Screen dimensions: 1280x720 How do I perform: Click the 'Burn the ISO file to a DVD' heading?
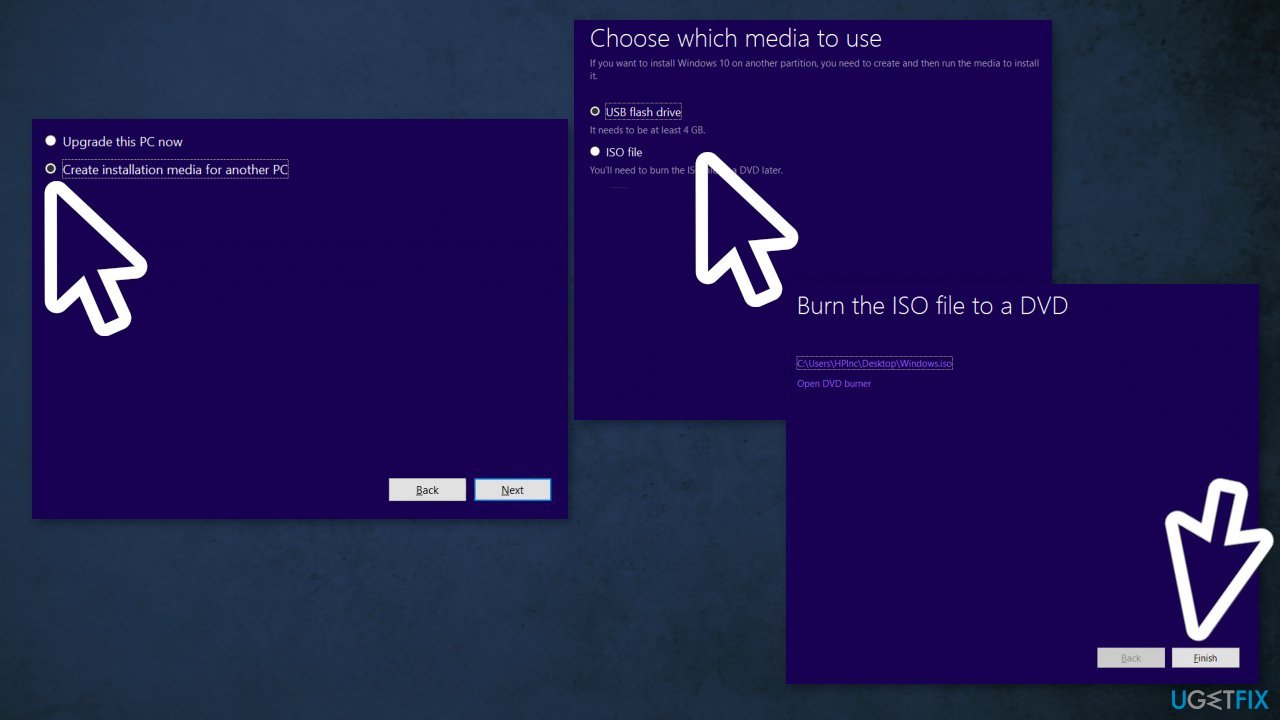click(932, 306)
